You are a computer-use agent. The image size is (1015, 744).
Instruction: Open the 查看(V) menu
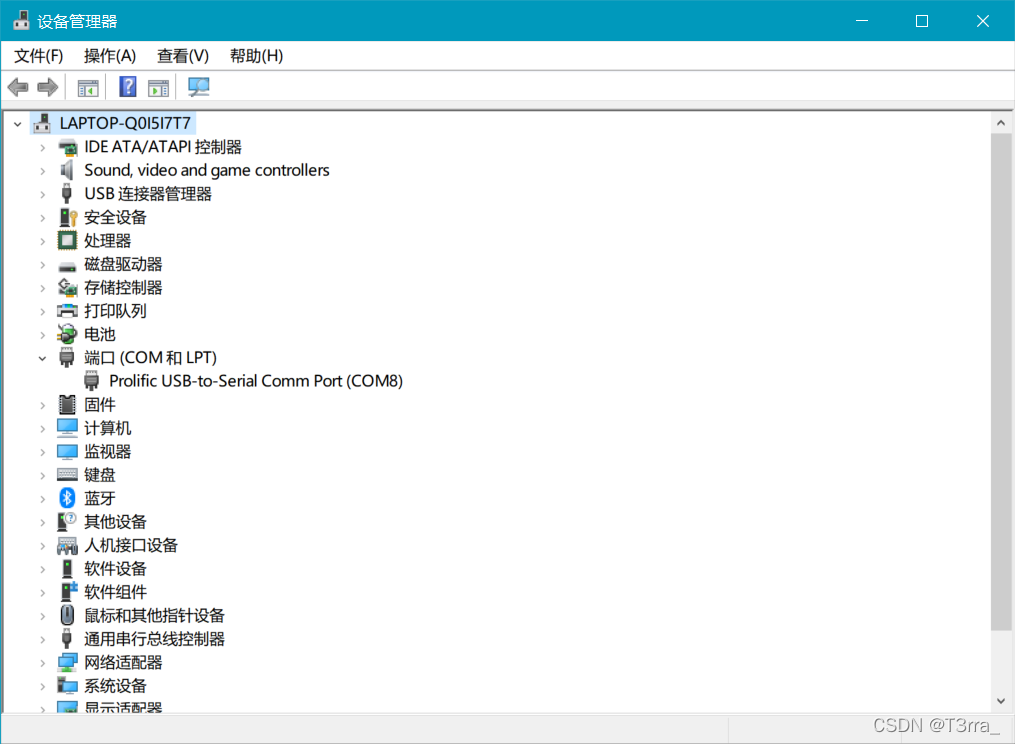click(183, 56)
